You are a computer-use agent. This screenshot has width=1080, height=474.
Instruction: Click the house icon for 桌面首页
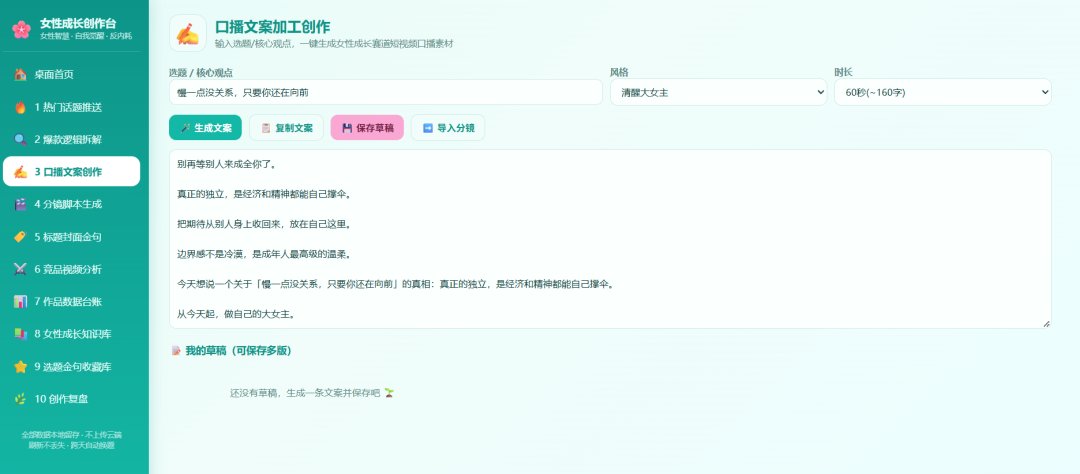coord(21,74)
